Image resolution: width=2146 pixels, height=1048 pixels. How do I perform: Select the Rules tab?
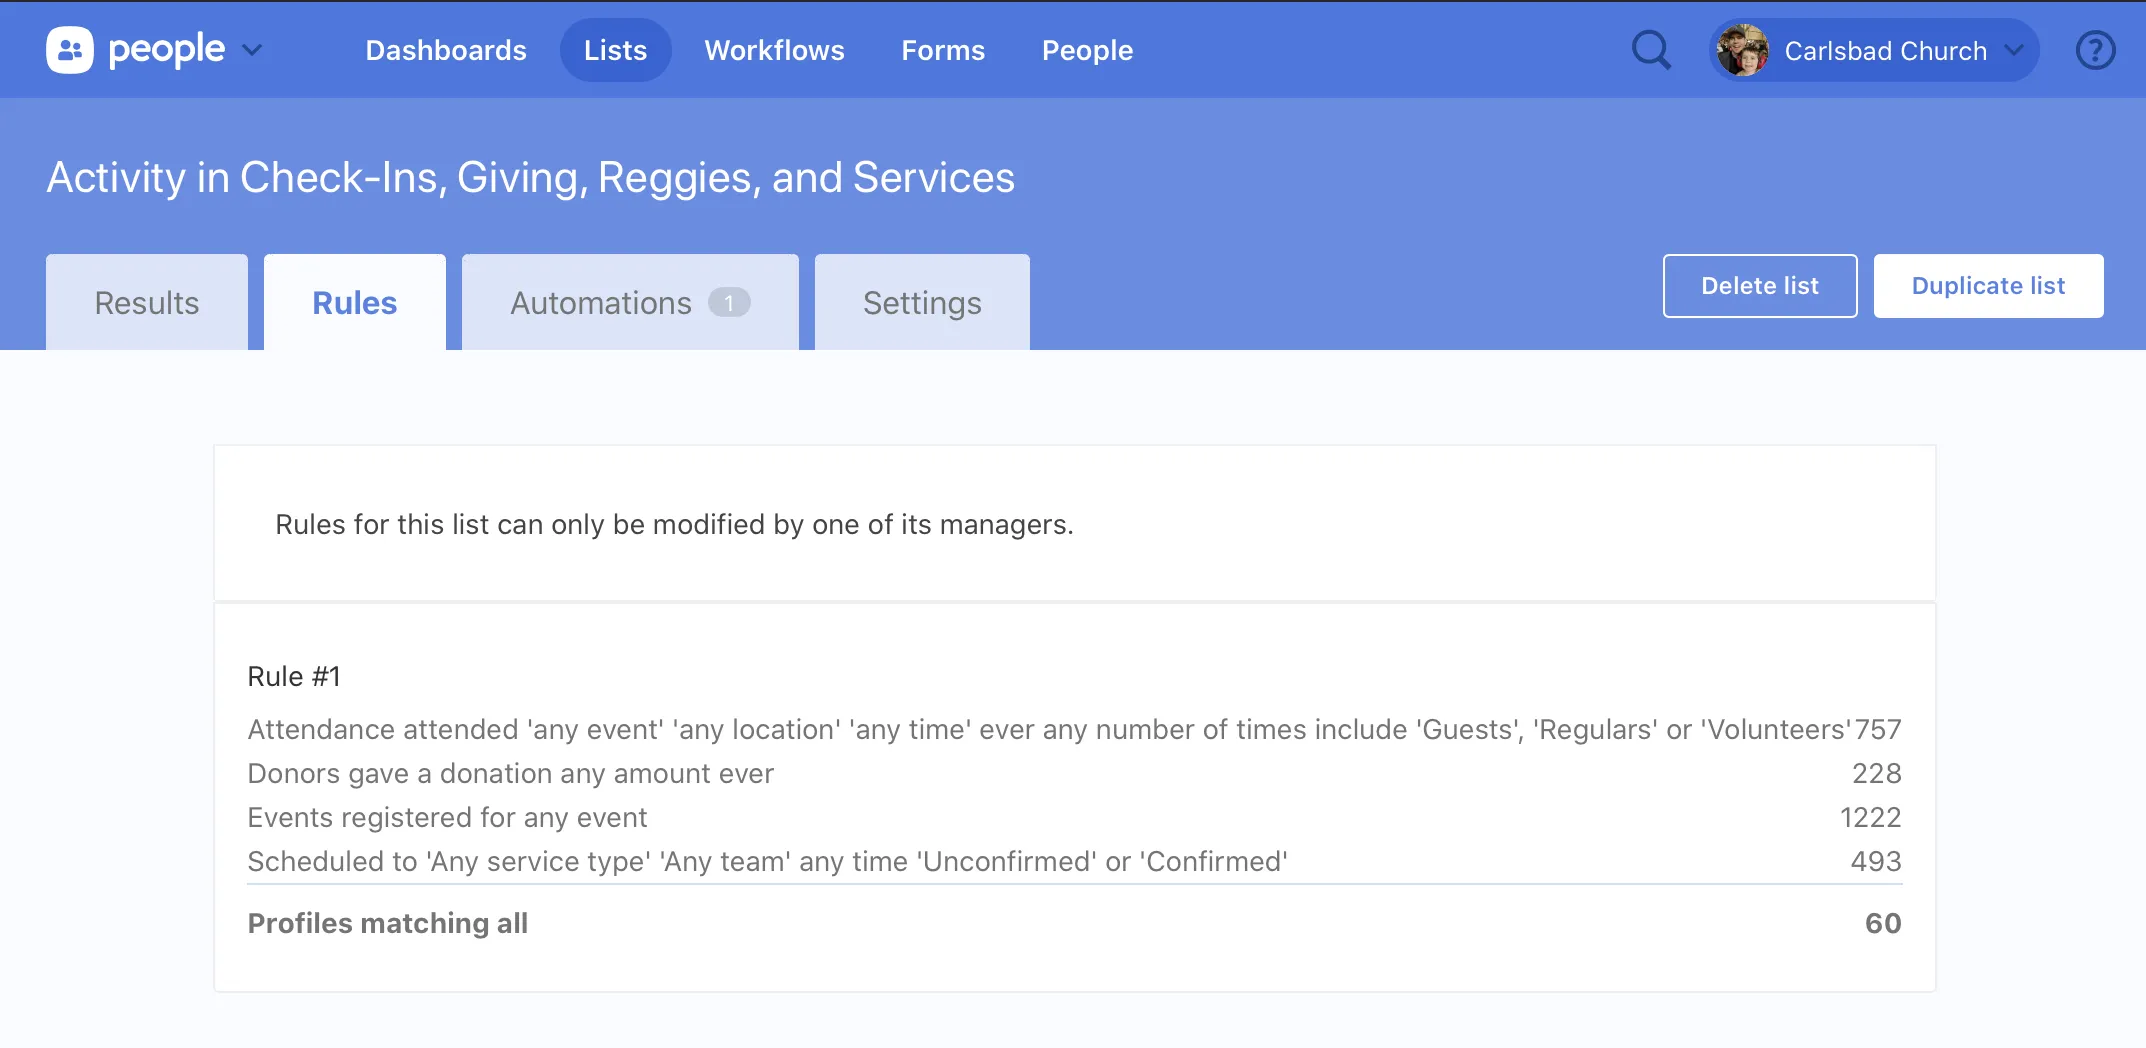[x=354, y=303]
